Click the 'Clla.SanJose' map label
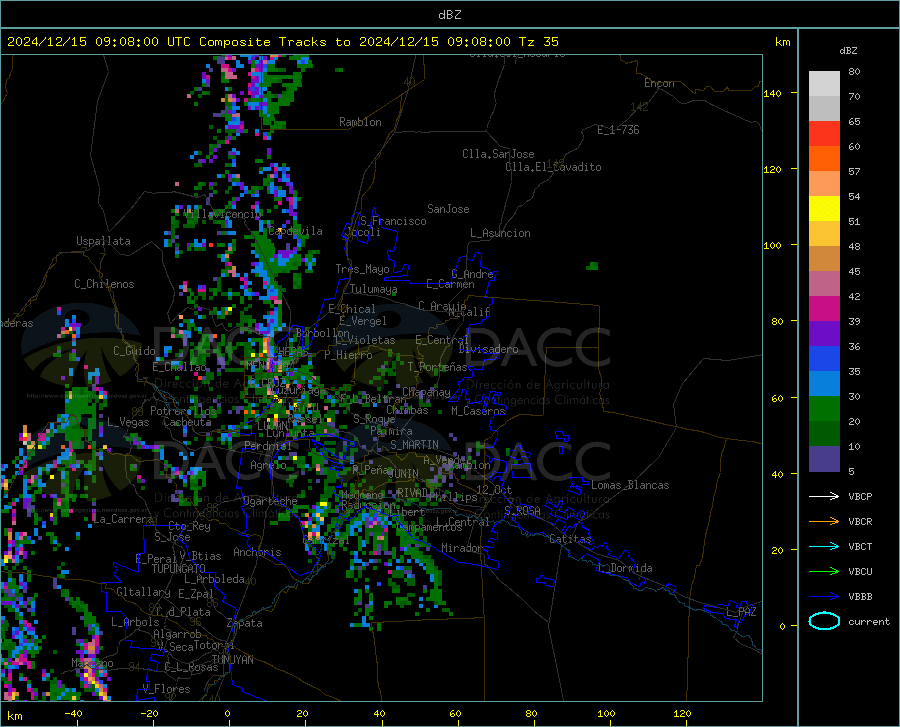The image size is (900, 727). (x=498, y=154)
